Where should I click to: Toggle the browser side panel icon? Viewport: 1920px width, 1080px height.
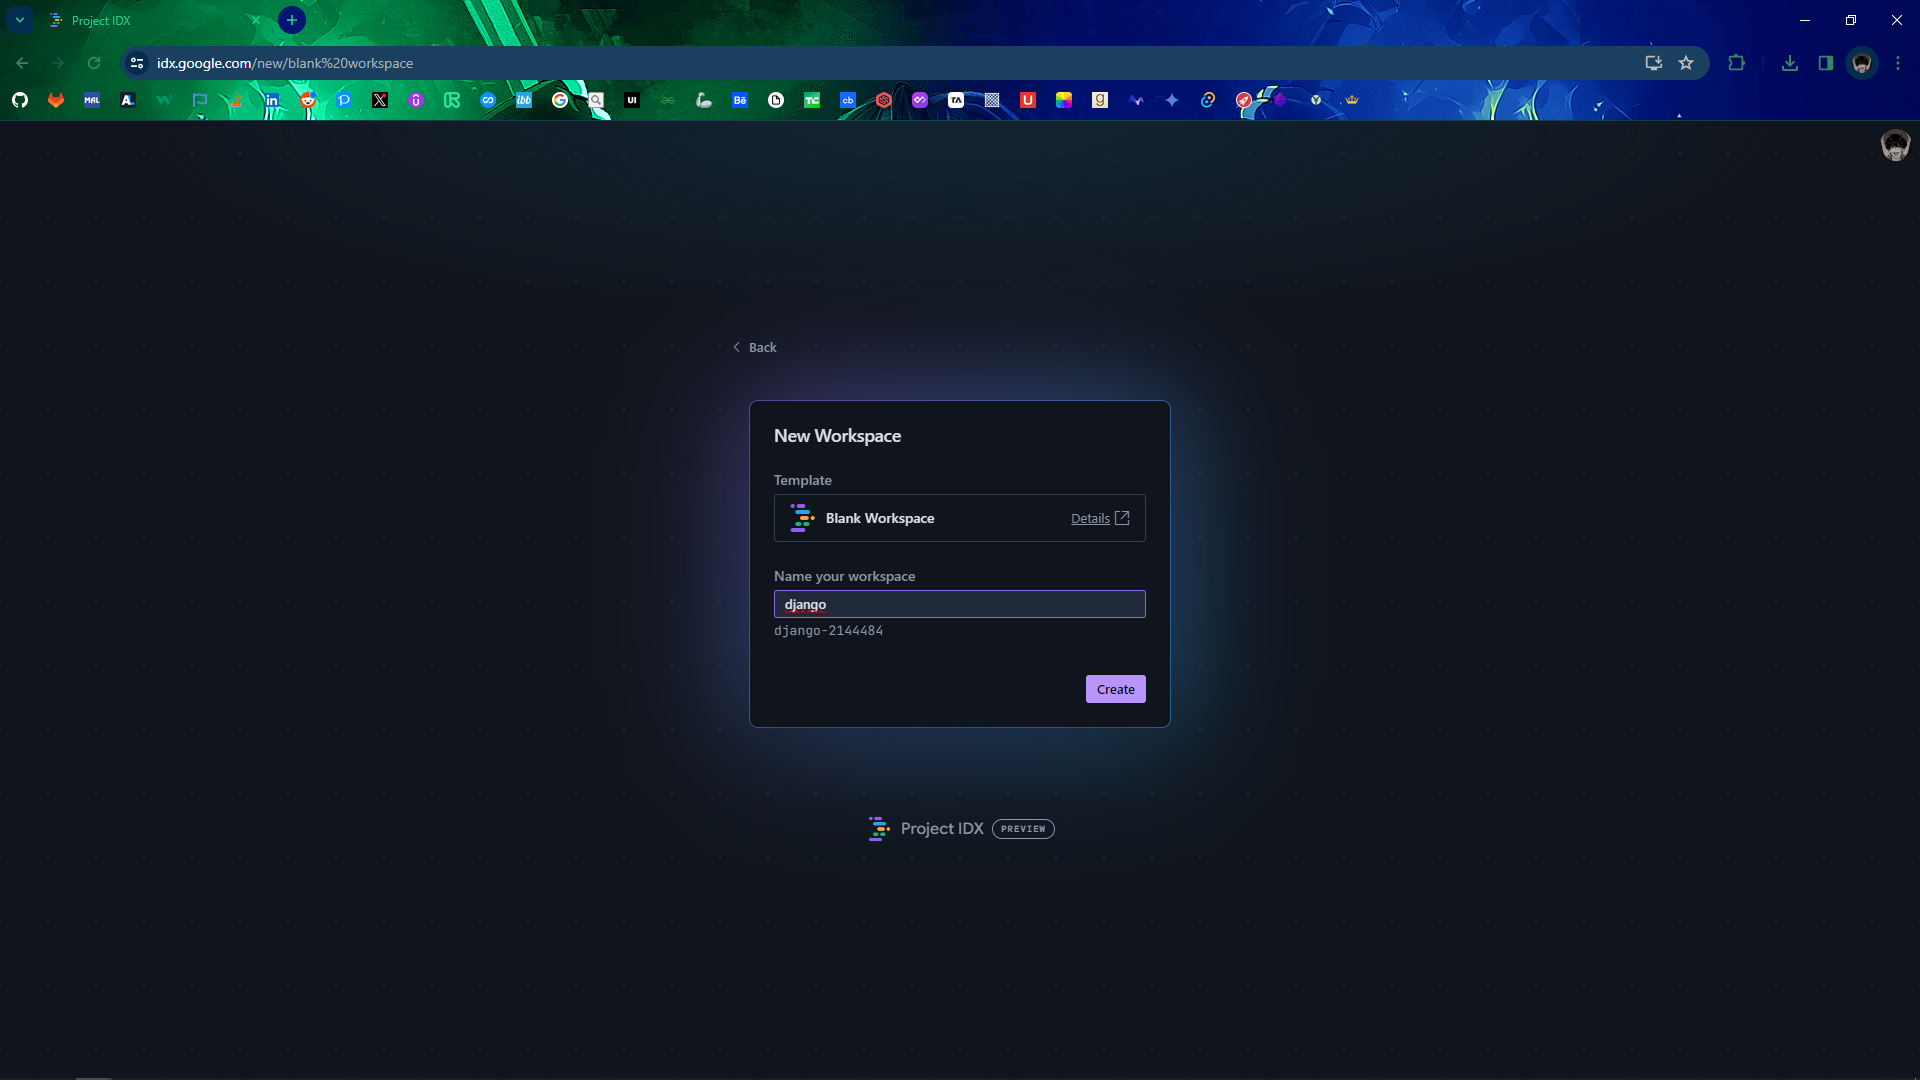[1826, 63]
